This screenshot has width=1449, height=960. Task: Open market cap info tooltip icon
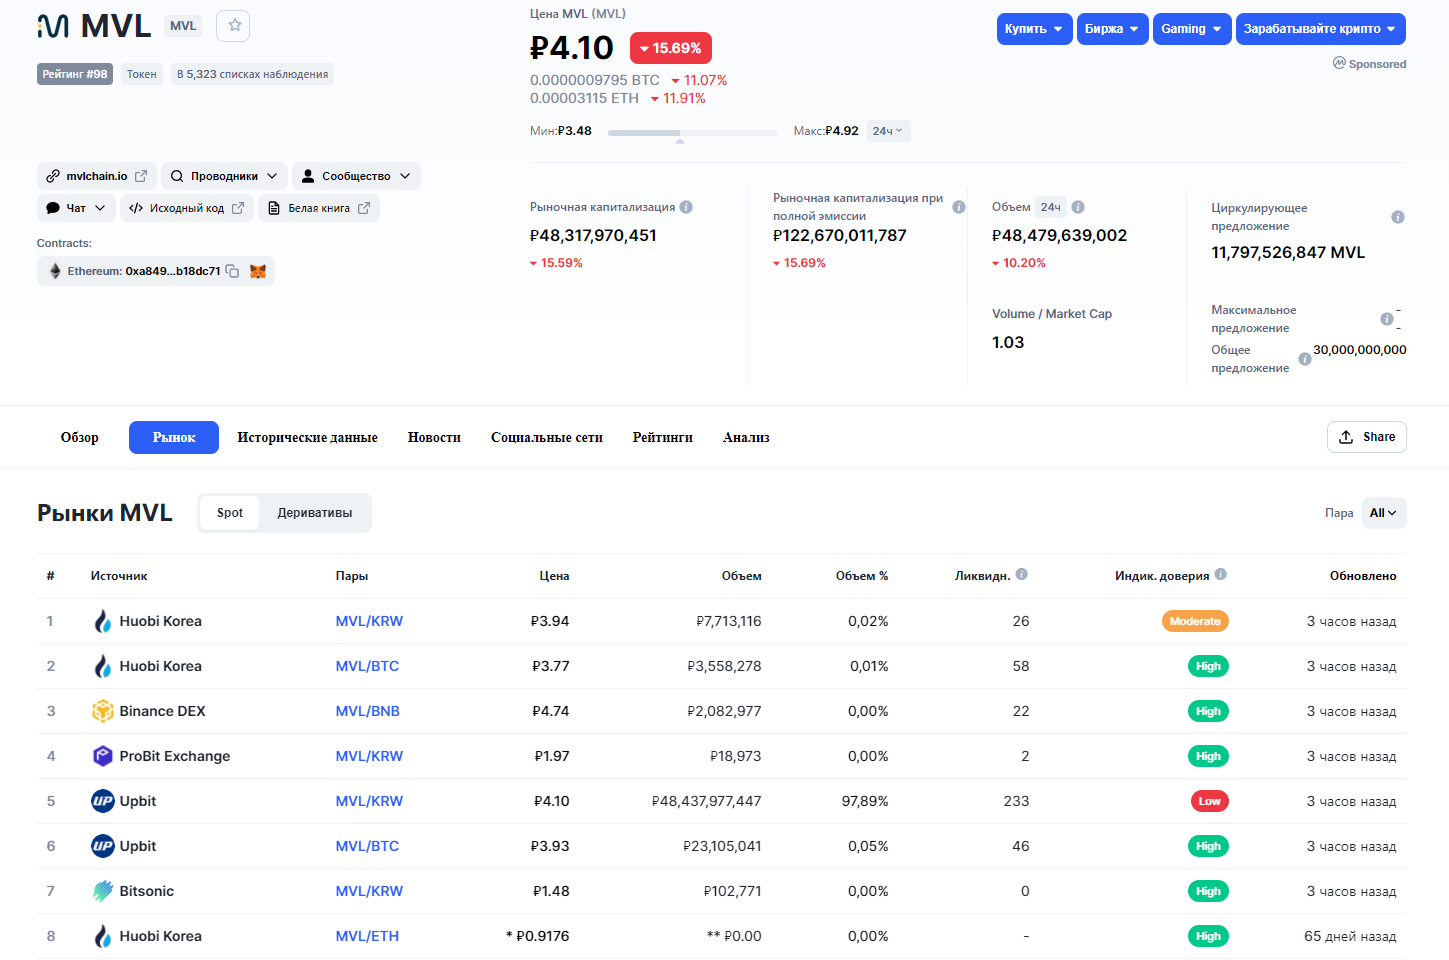(686, 207)
